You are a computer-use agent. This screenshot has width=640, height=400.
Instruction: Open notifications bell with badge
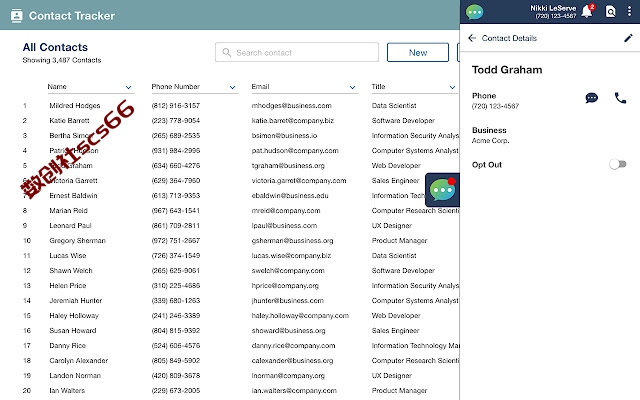(588, 11)
